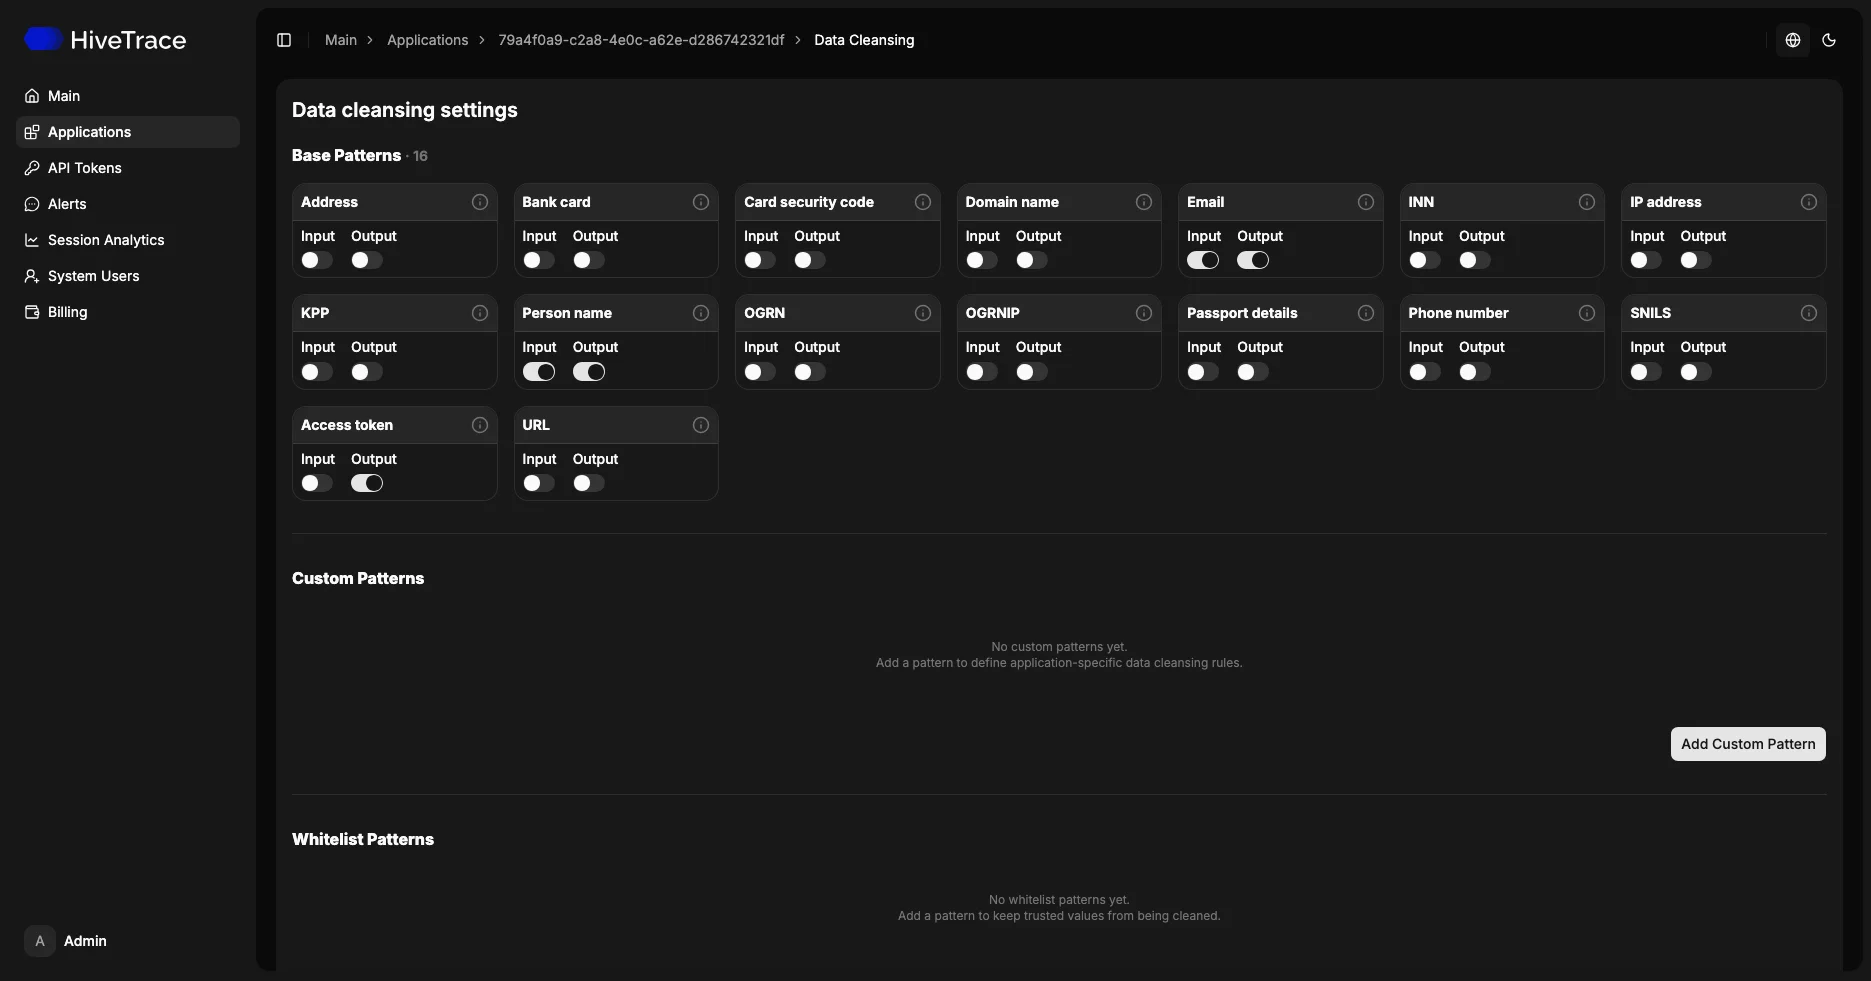Navigate to Applications breadcrumb link

(x=427, y=40)
